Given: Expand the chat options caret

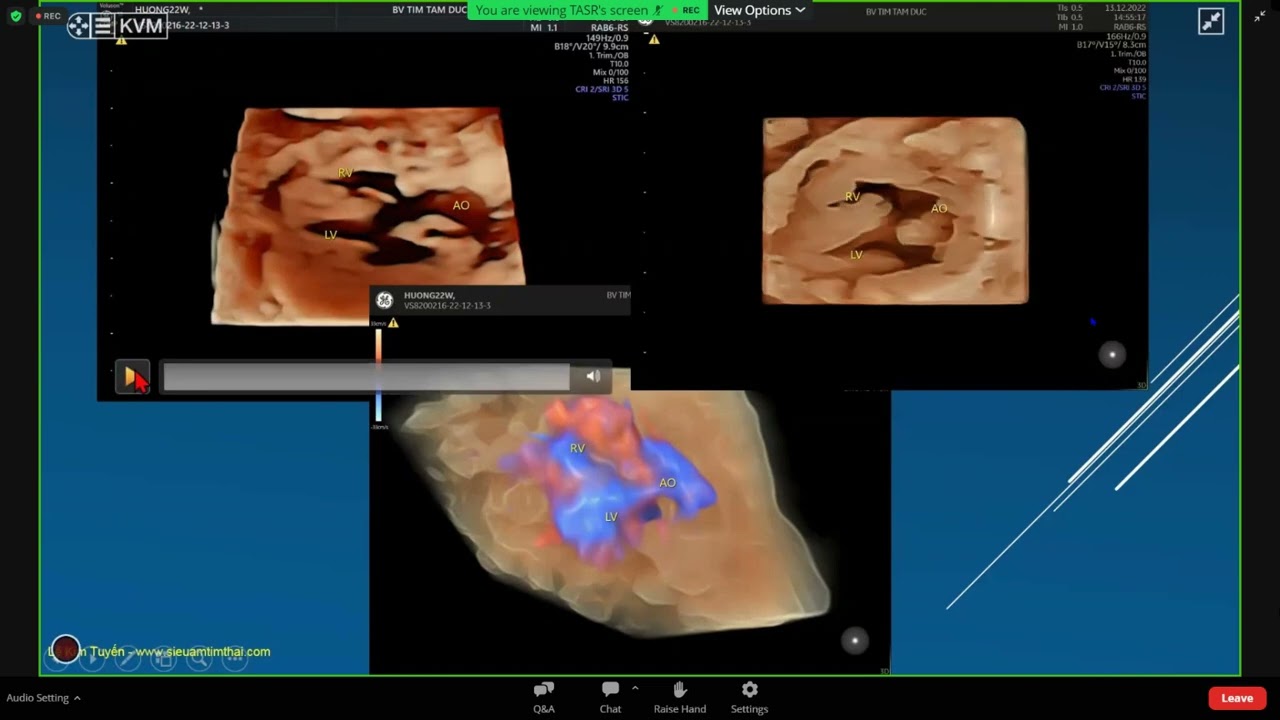Looking at the screenshot, I should [634, 688].
